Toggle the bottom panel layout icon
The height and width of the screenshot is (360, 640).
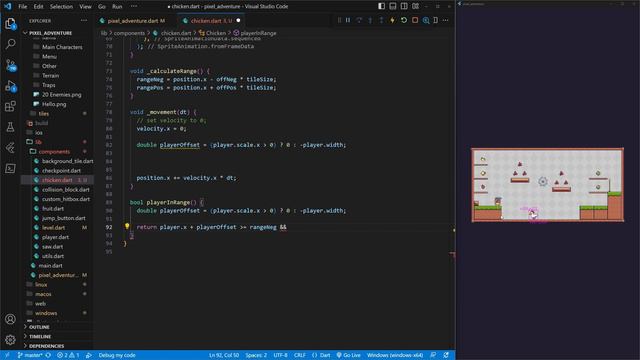pyautogui.click(x=393, y=6)
